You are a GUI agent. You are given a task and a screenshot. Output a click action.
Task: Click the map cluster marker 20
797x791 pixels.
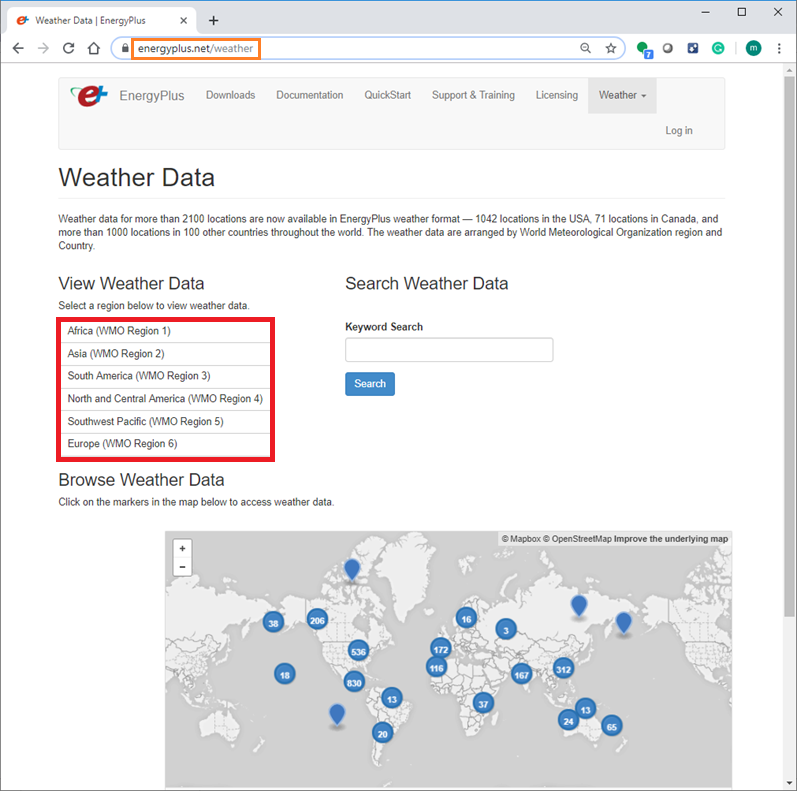(382, 733)
